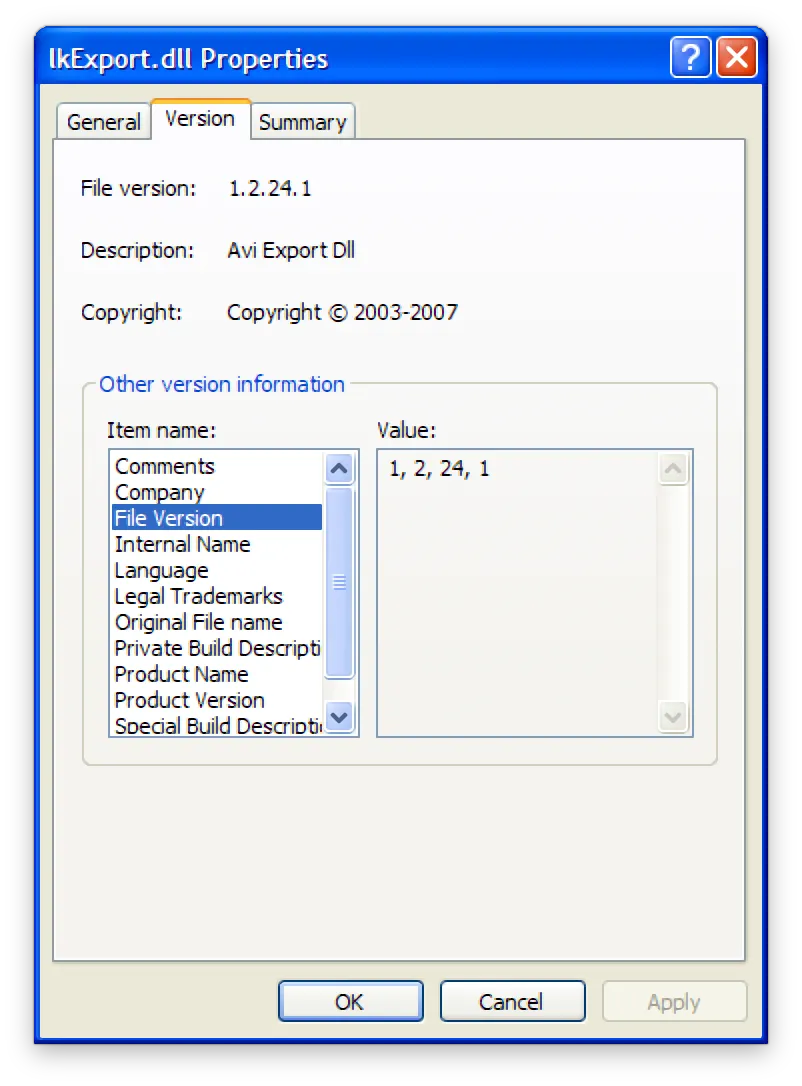Click the Cancel button
This screenshot has height=1086, width=802.
tap(513, 1001)
